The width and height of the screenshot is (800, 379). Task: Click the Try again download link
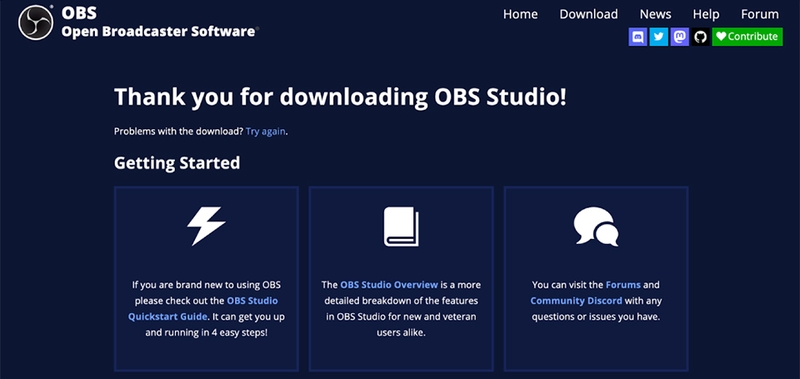click(x=265, y=131)
